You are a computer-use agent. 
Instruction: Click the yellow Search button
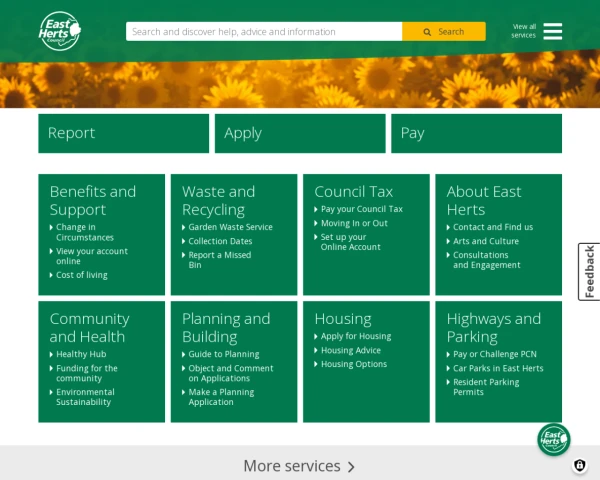444,31
